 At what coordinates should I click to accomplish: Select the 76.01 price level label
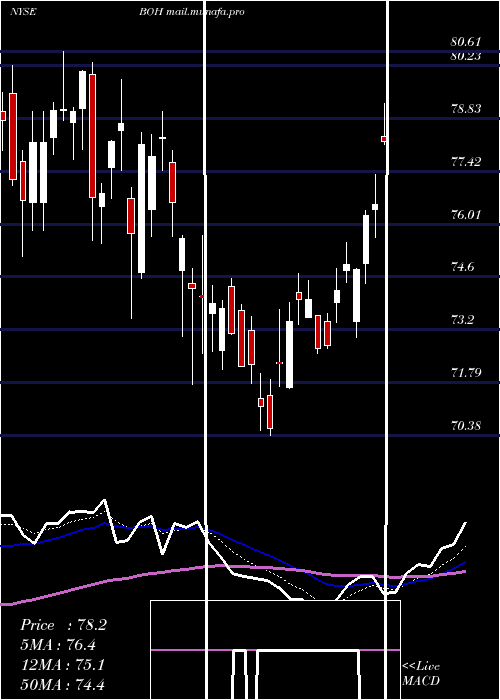coord(466,215)
